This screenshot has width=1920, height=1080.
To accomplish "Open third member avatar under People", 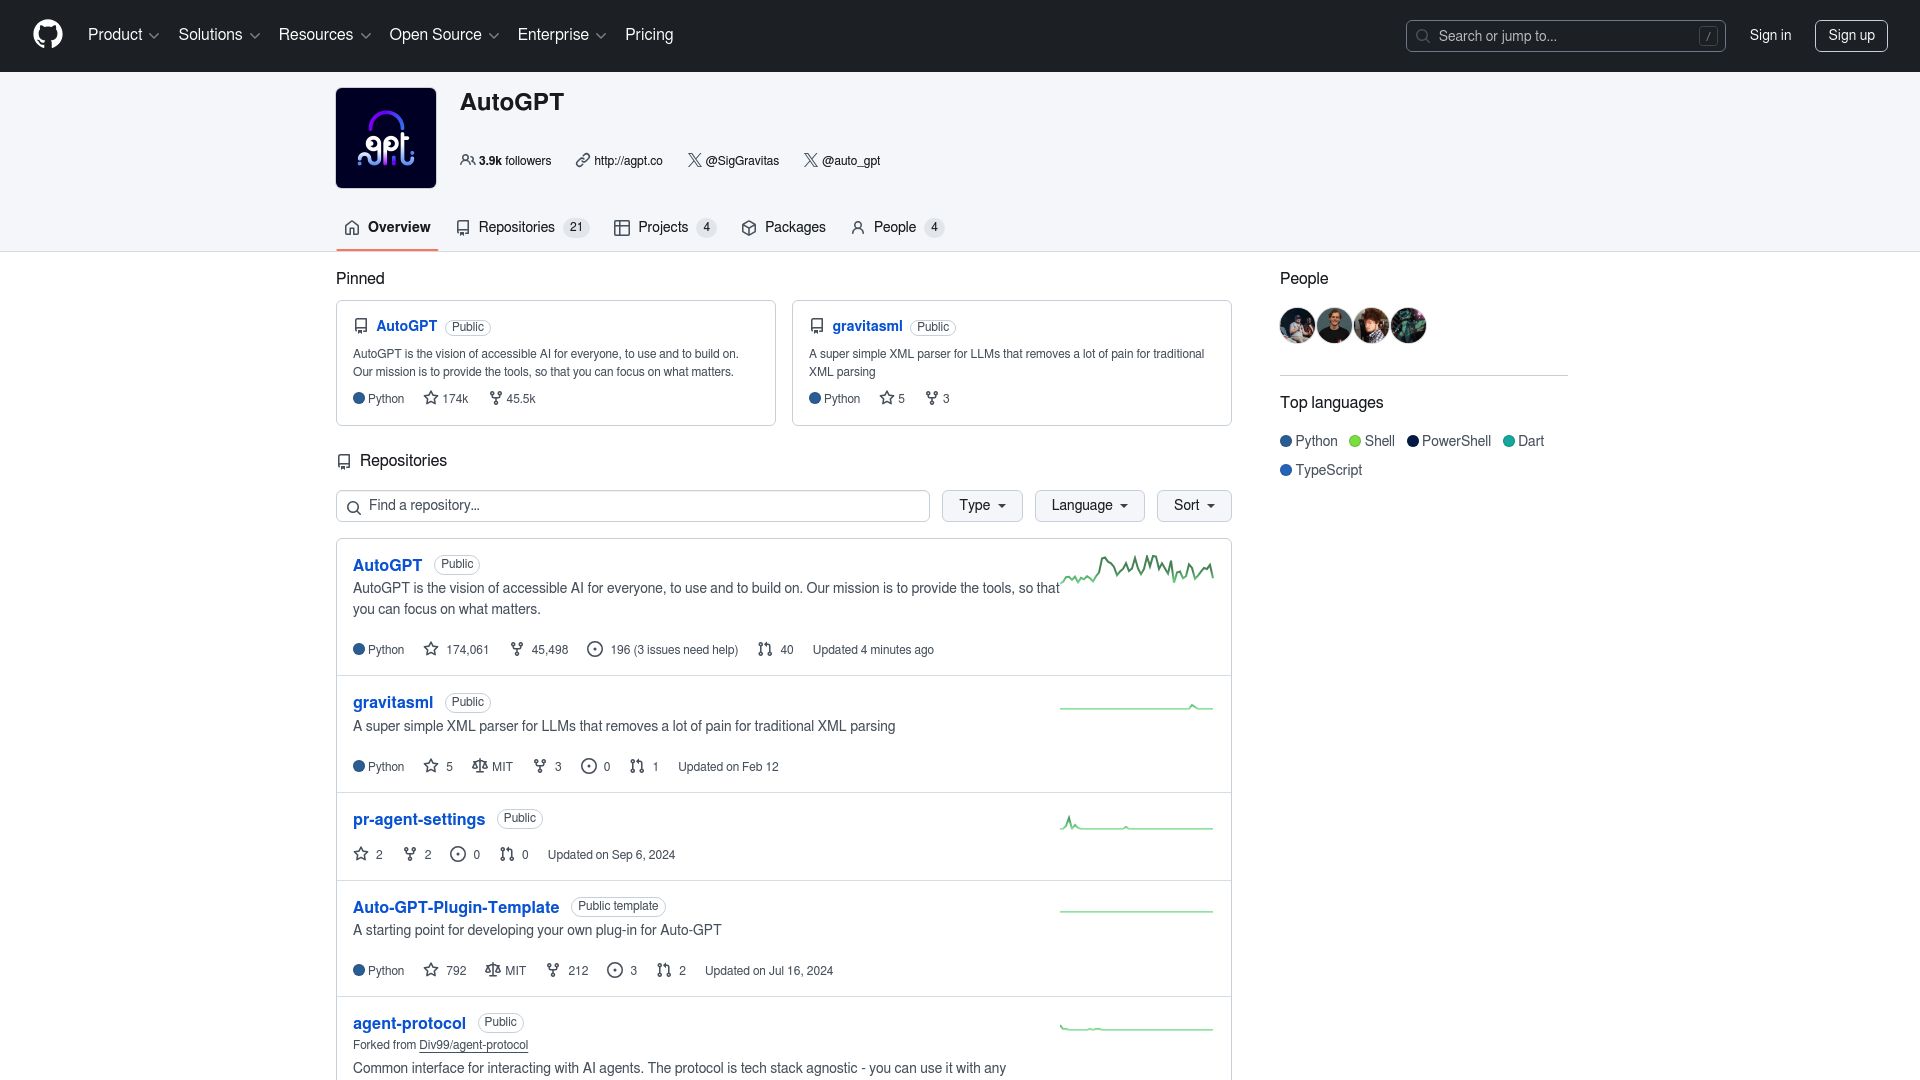I will (x=1371, y=326).
